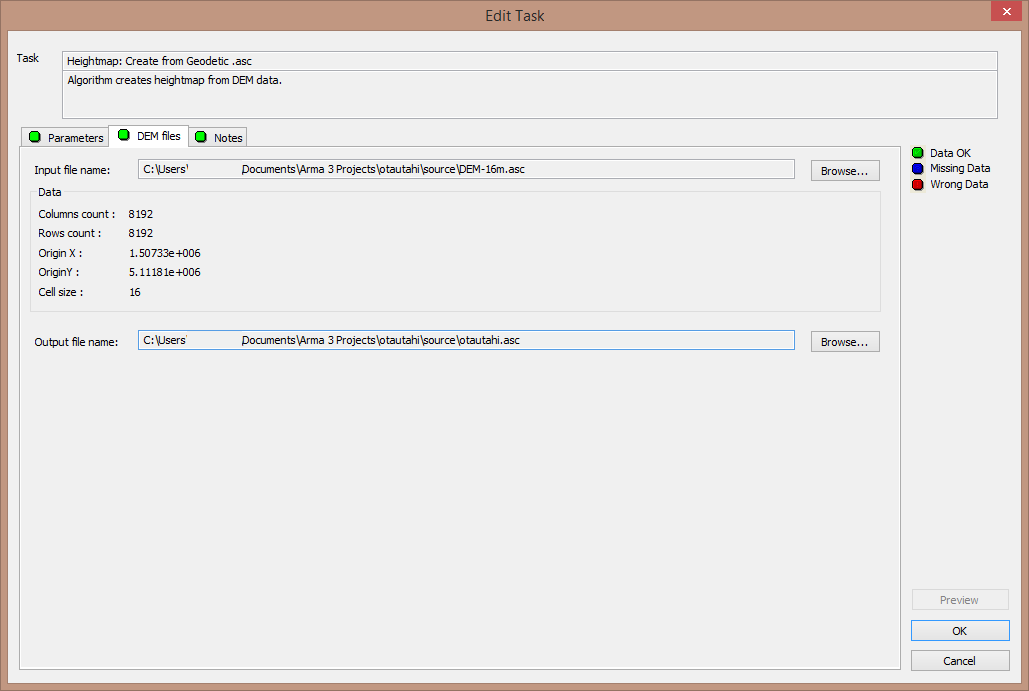The height and width of the screenshot is (691, 1029).
Task: Browse for the output file name
Action: tap(845, 342)
